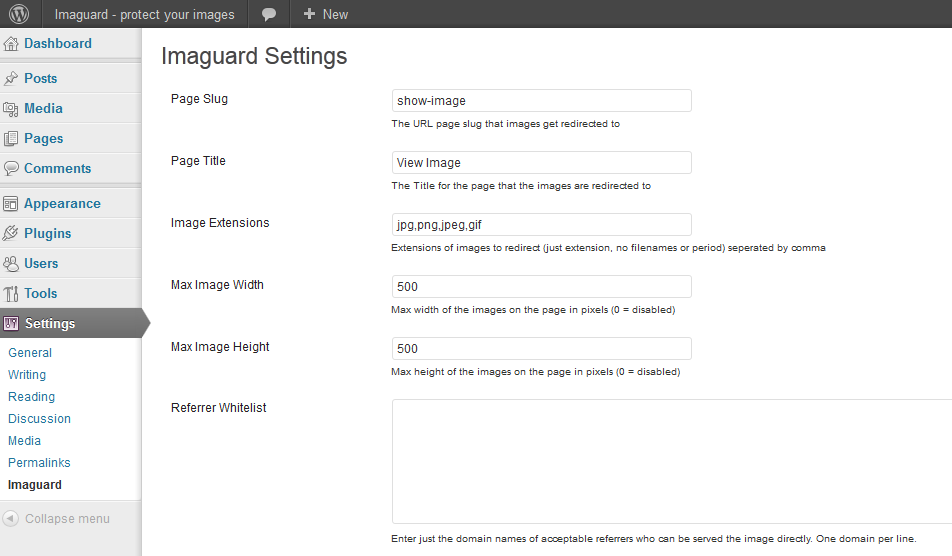Open the Appearance menu
The width and height of the screenshot is (952, 556).
[x=63, y=203]
